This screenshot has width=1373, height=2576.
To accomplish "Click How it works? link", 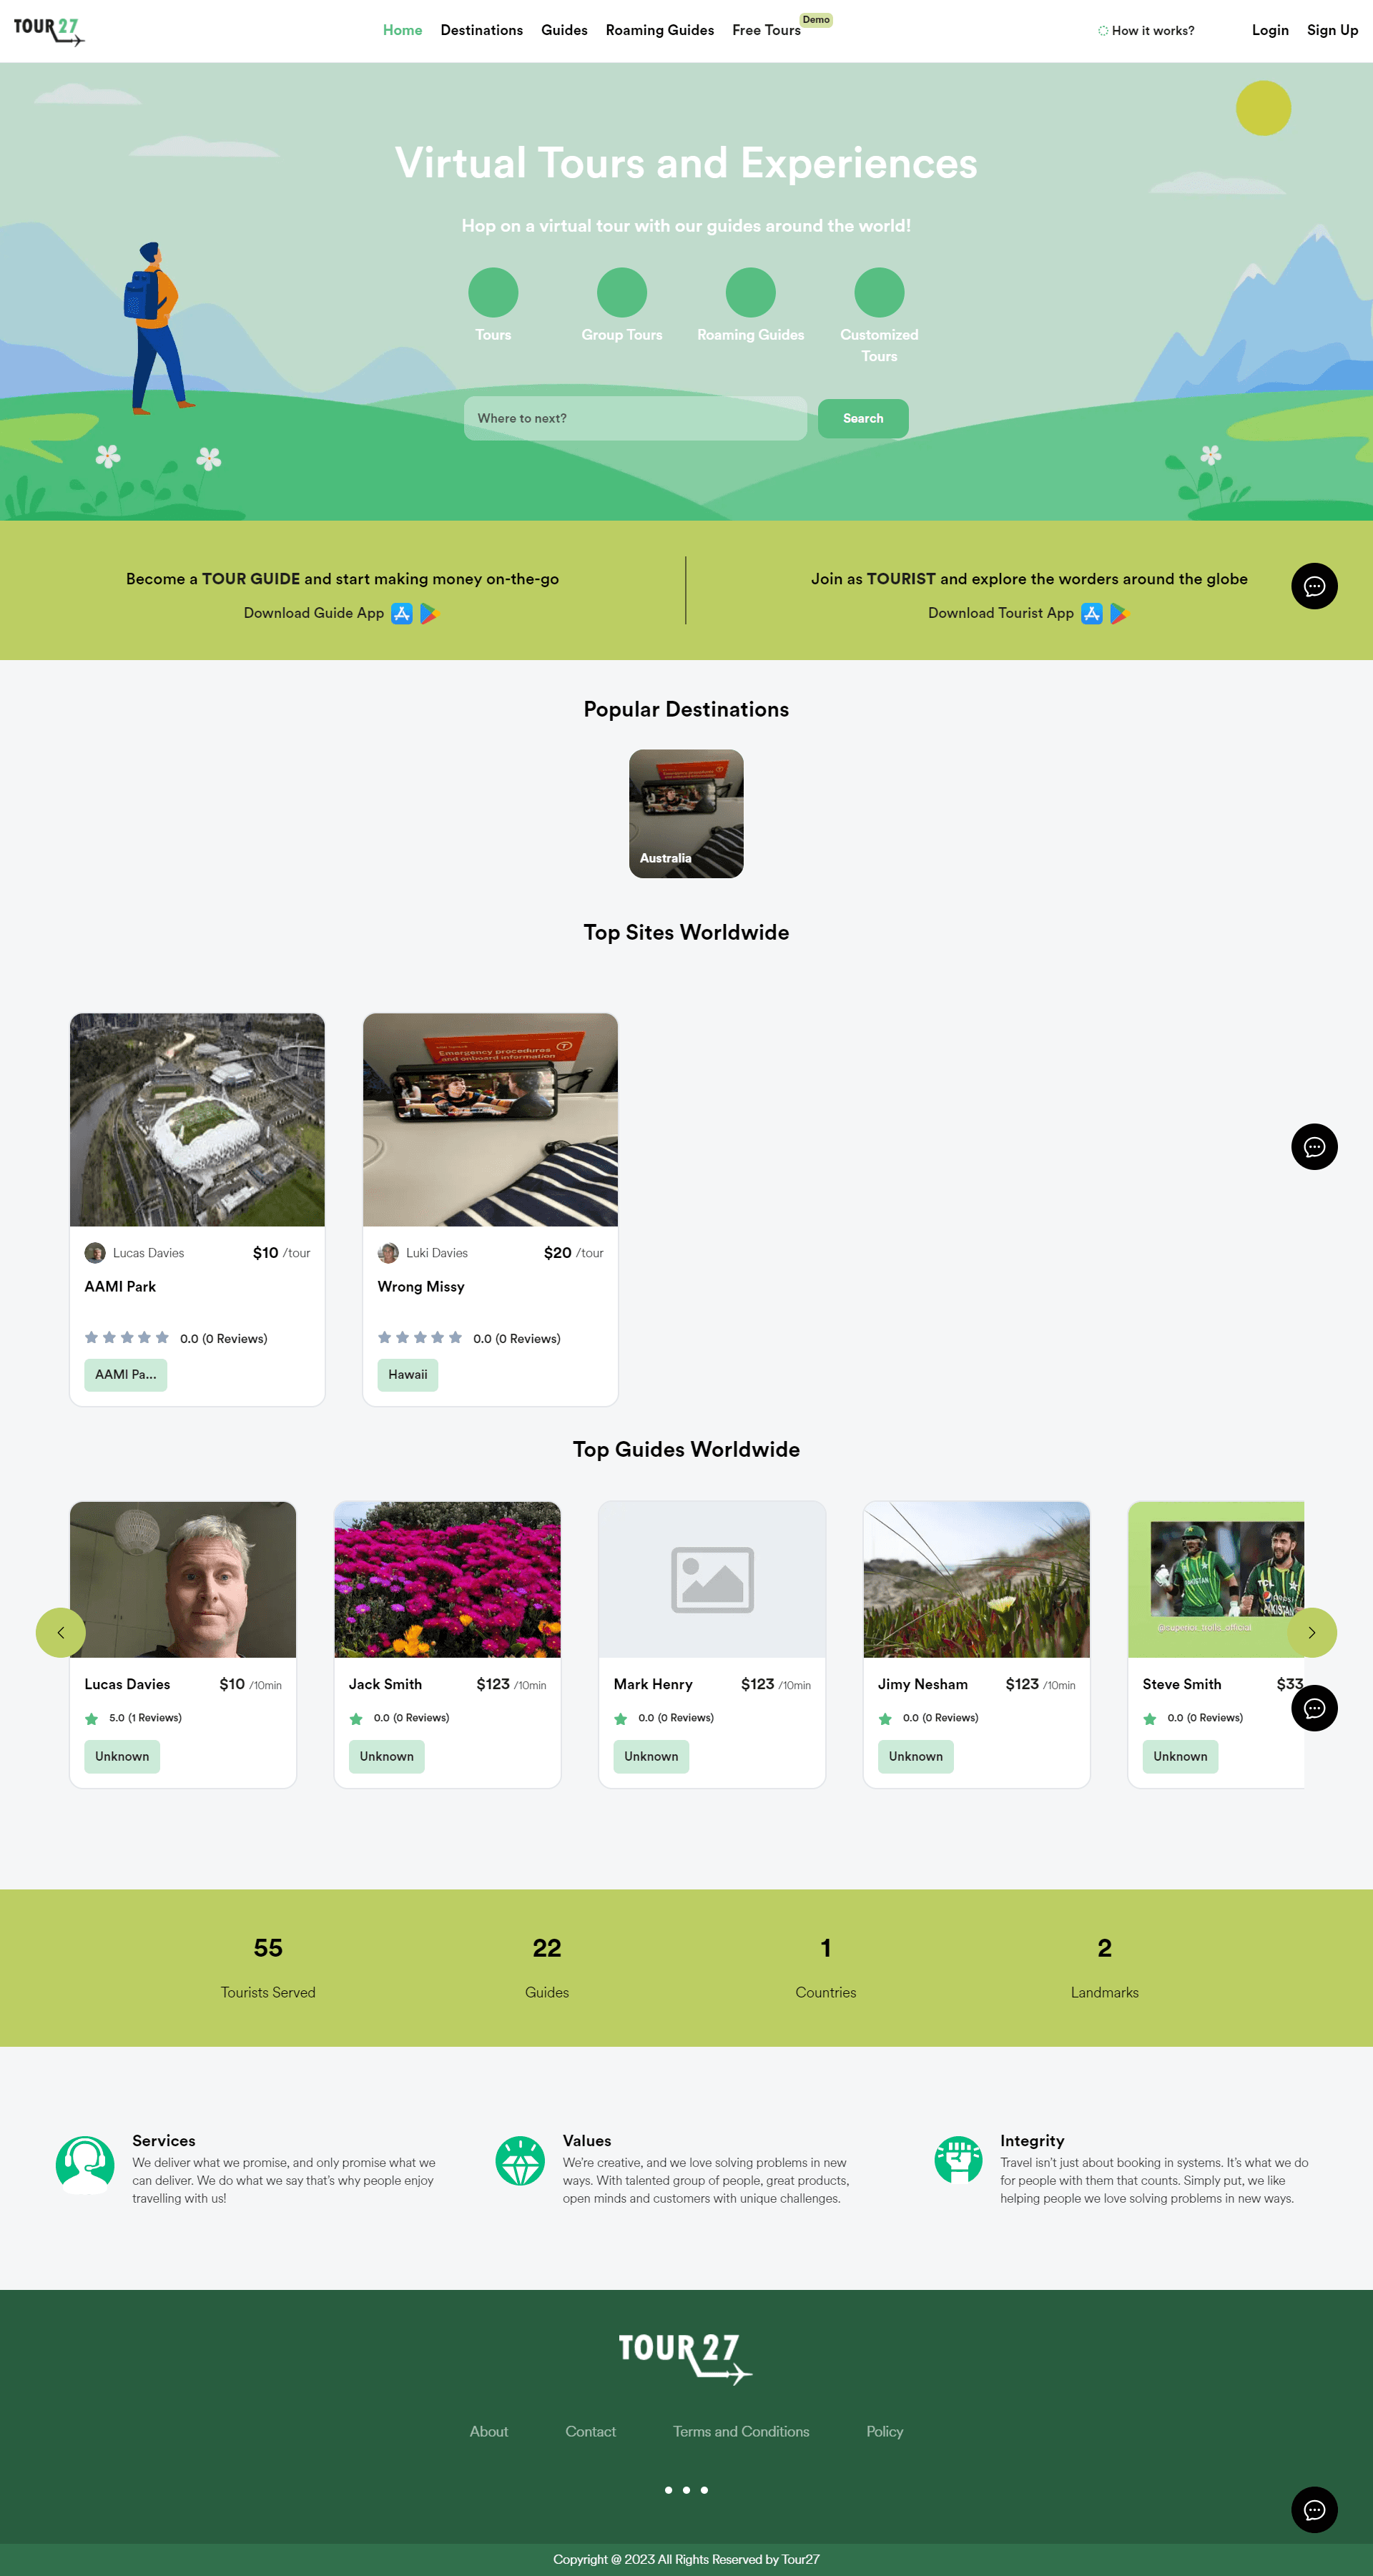I will 1146,31.
